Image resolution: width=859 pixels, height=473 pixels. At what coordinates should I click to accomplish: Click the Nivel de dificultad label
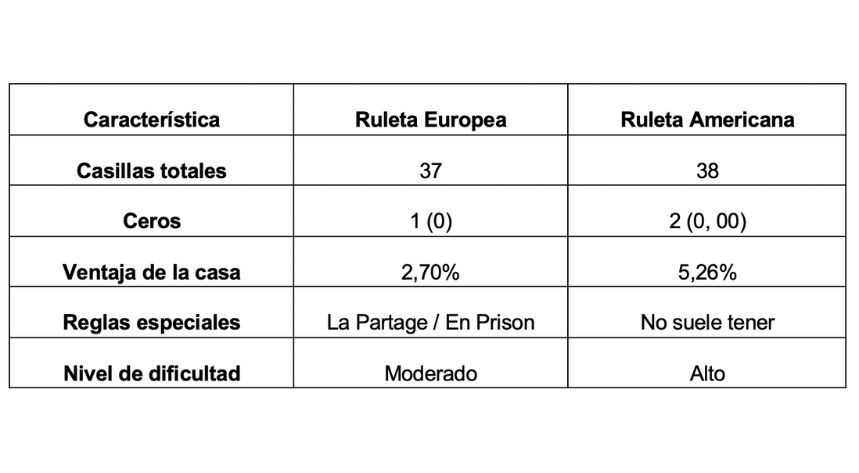(x=151, y=374)
